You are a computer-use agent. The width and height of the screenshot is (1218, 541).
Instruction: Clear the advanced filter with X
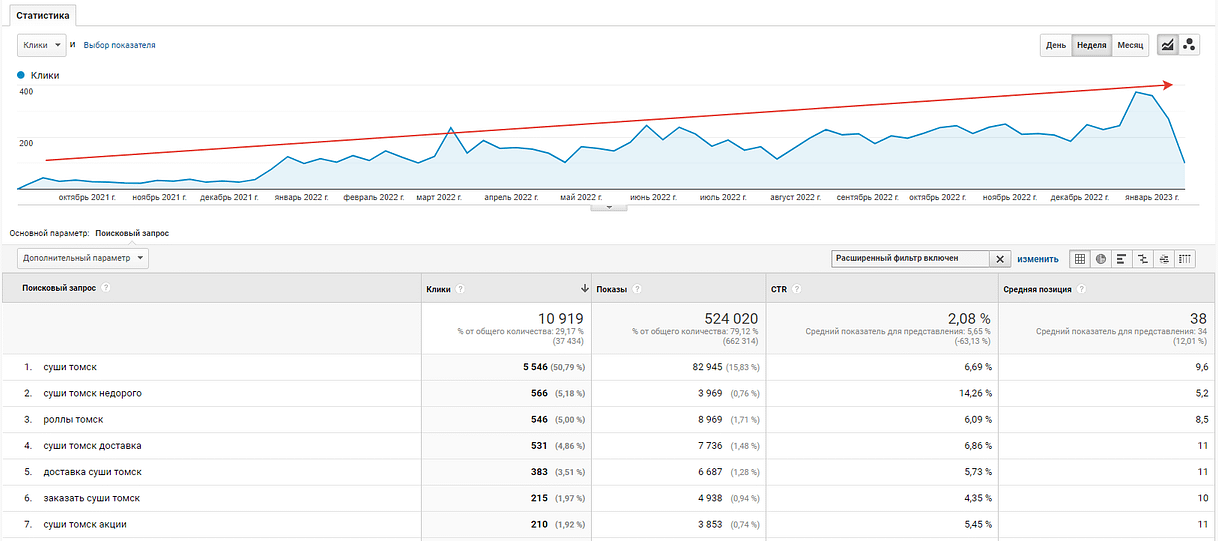point(1000,259)
